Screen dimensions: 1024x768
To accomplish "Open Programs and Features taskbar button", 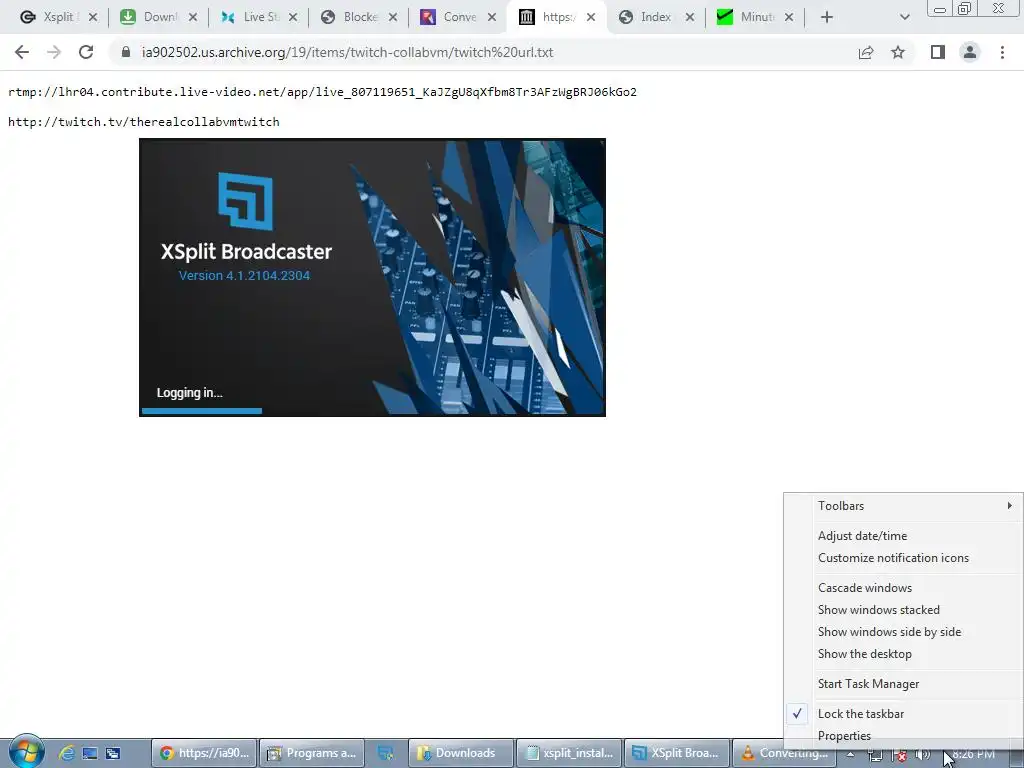I will click(312, 753).
